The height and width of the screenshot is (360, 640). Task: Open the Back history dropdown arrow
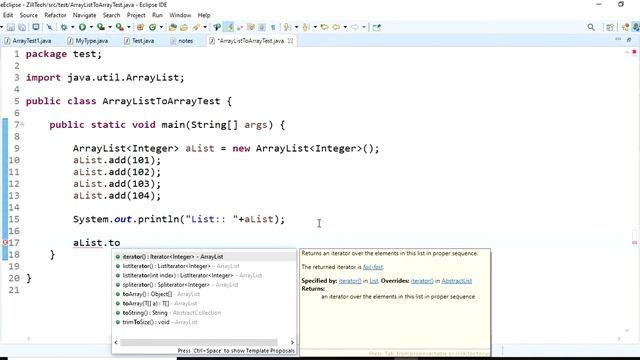[345, 27]
